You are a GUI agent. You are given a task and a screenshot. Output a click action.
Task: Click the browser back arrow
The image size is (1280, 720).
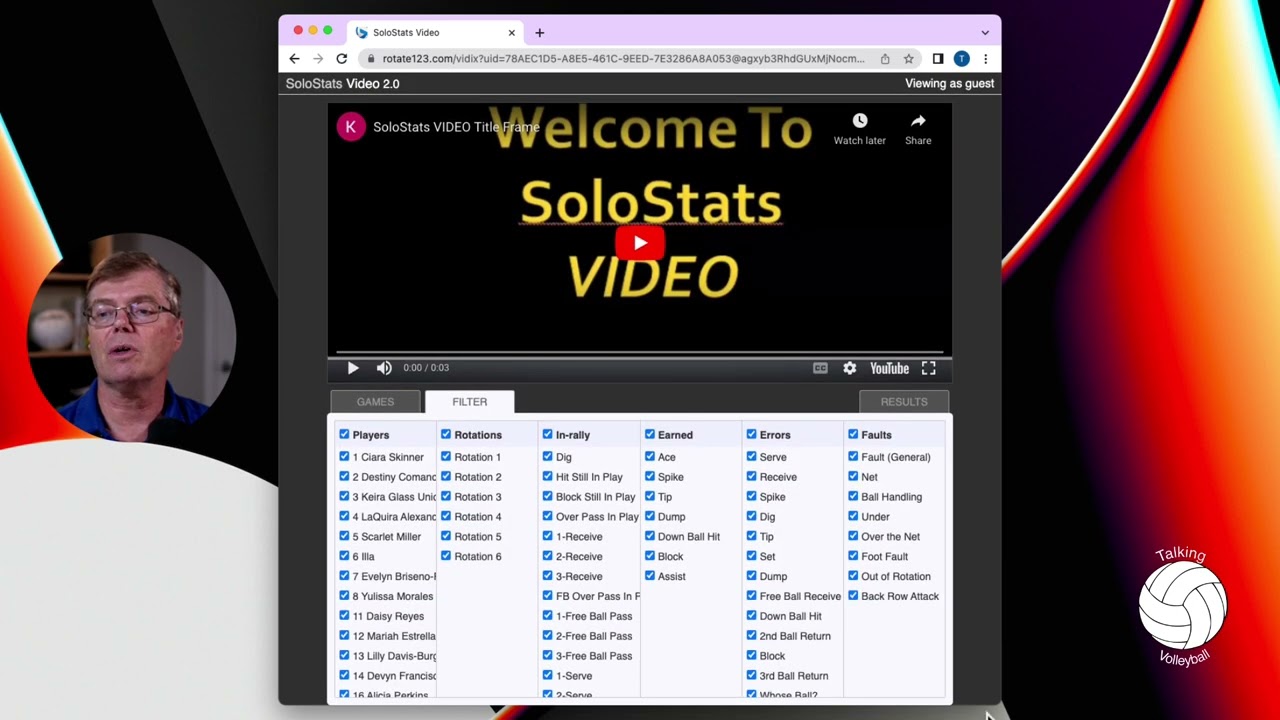[294, 59]
